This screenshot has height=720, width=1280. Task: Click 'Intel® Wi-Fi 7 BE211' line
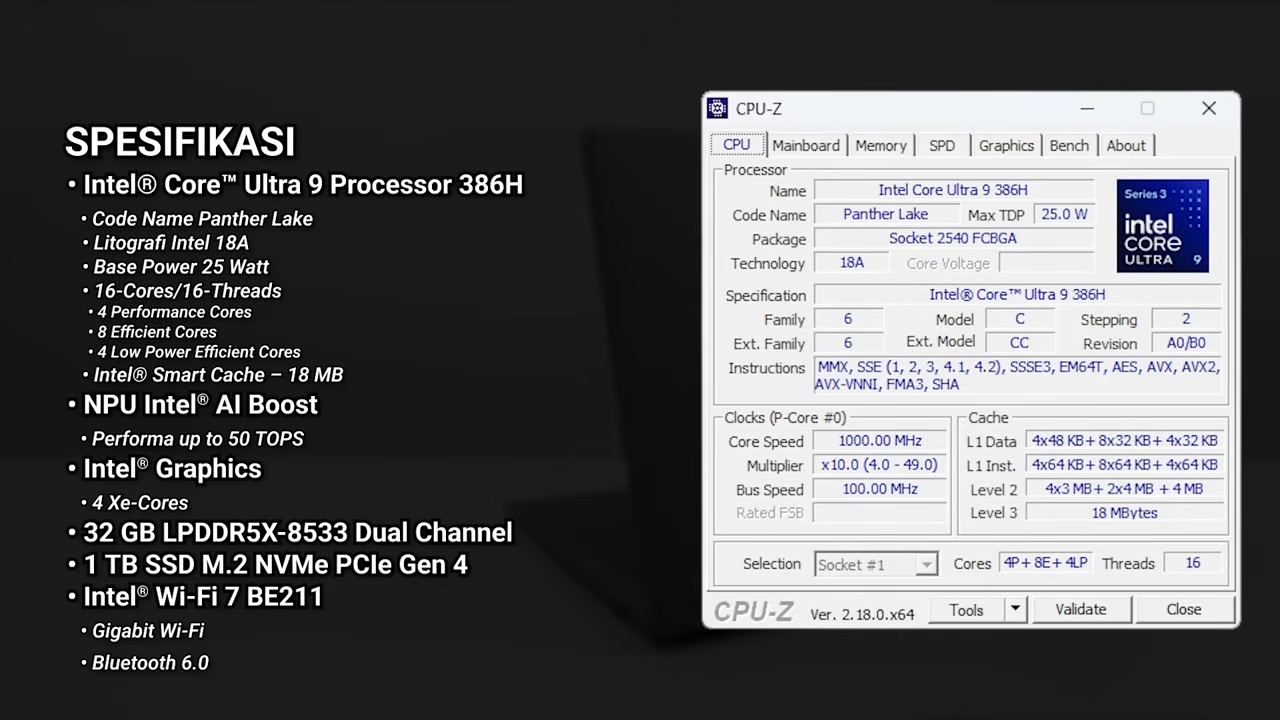pyautogui.click(x=203, y=597)
